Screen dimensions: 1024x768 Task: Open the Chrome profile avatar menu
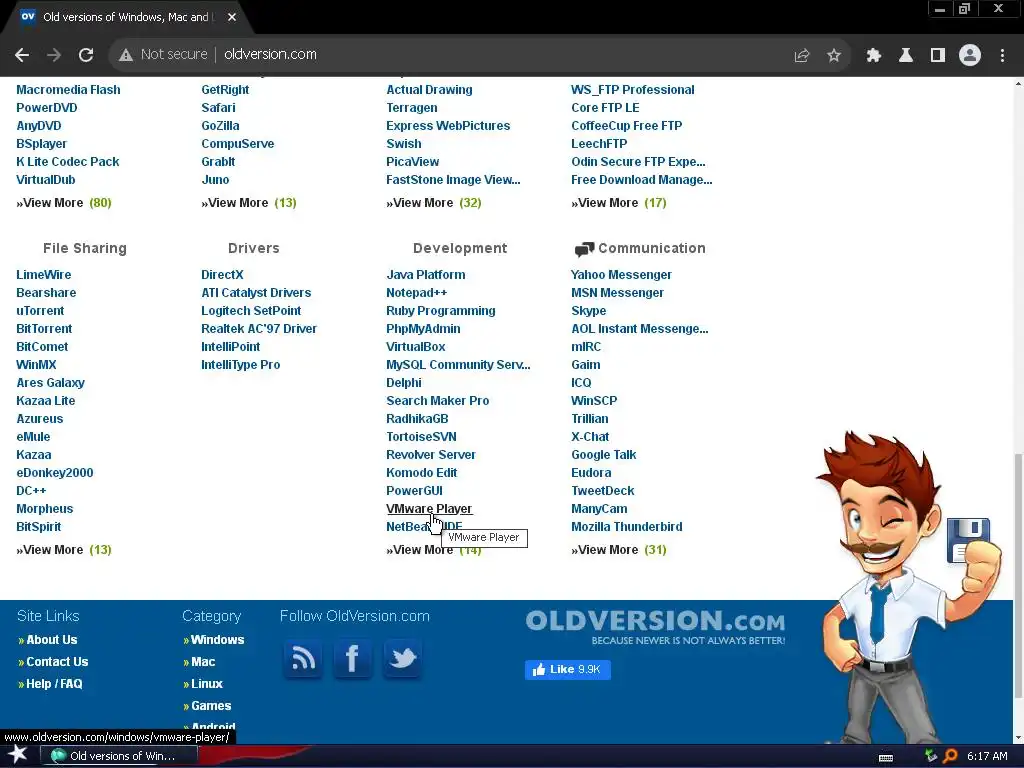970,56
